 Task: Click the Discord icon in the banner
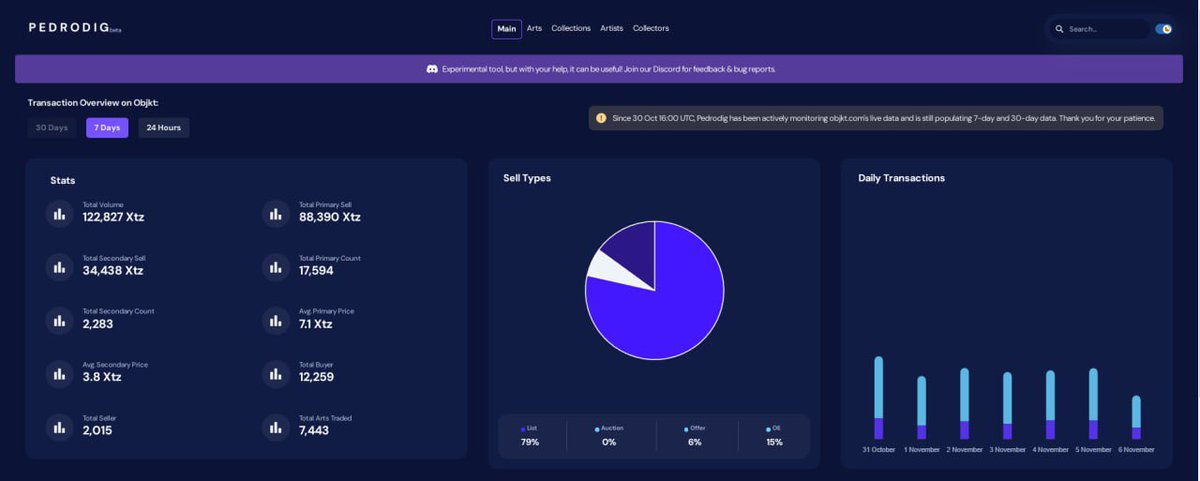coord(432,69)
